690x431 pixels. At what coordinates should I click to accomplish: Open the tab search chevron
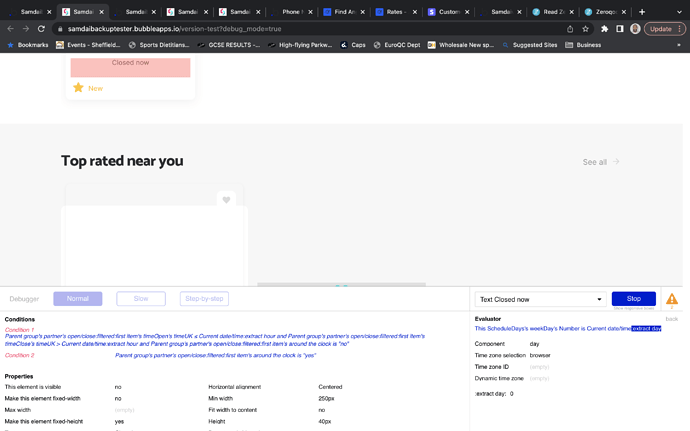(x=679, y=12)
